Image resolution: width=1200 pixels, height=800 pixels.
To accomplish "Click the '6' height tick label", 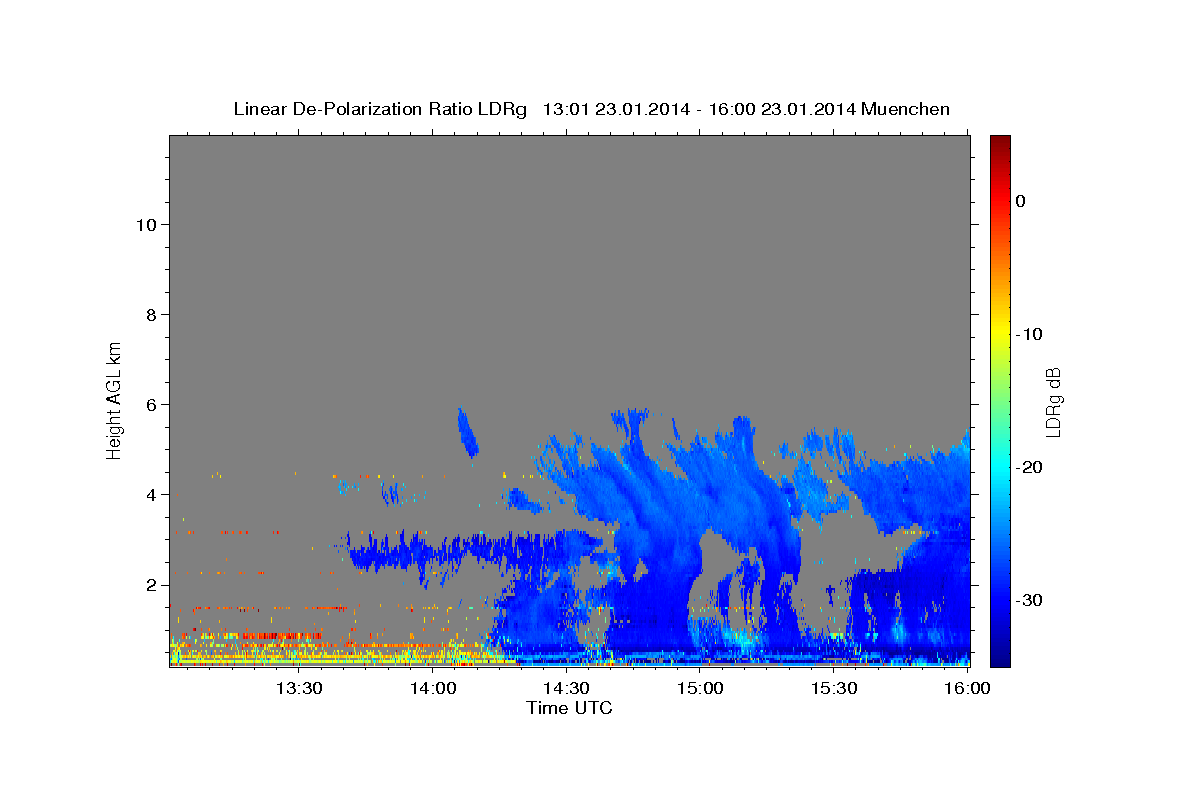I will coord(151,404).
